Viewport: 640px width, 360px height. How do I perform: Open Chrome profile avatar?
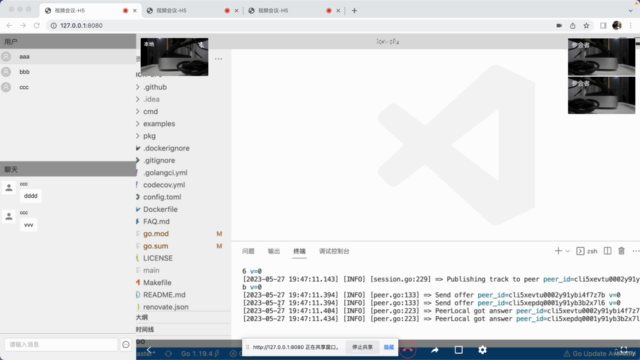(617, 25)
